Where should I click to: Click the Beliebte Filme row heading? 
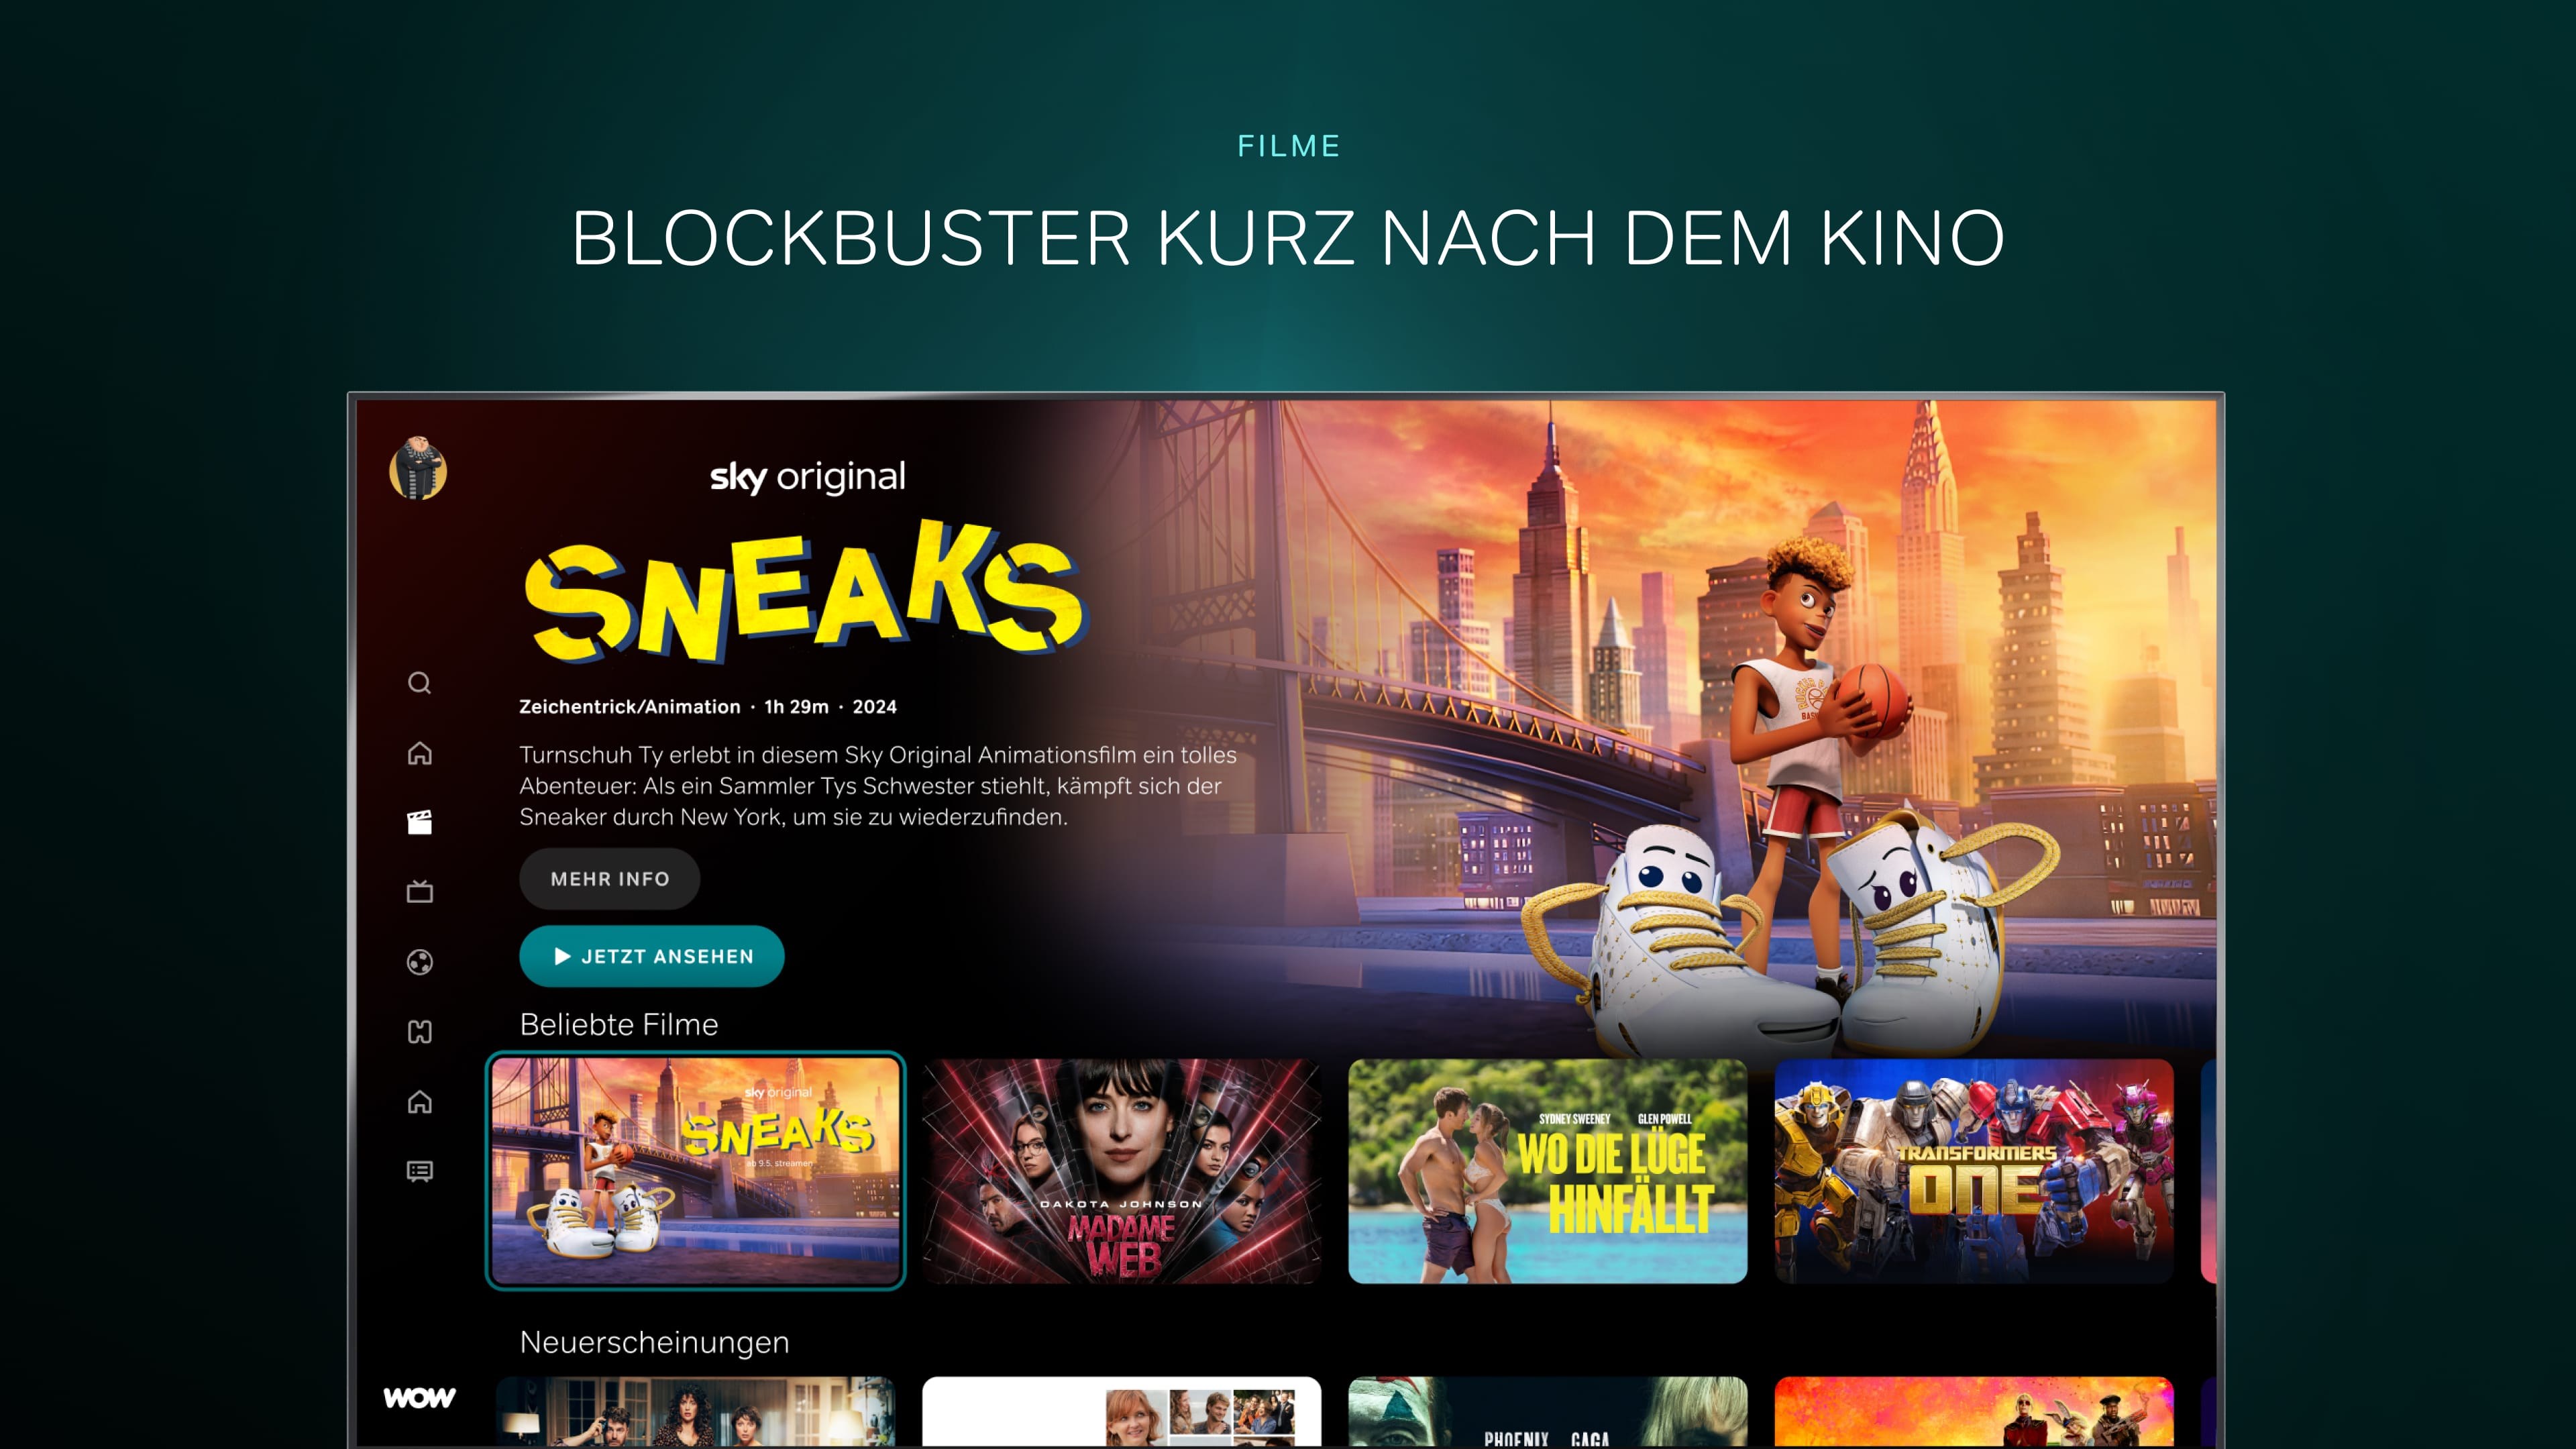pyautogui.click(x=619, y=1025)
